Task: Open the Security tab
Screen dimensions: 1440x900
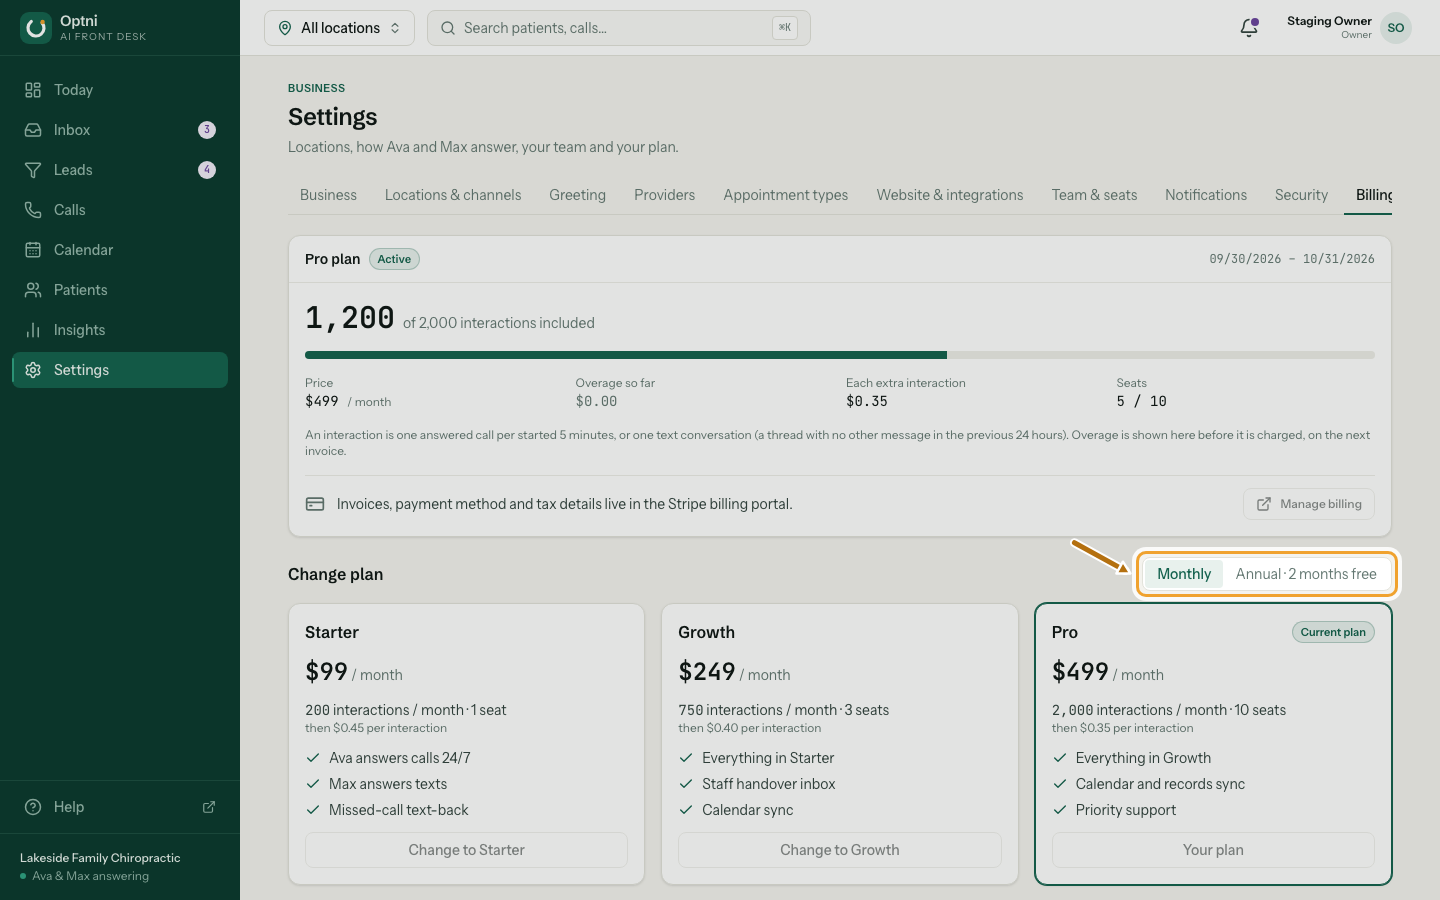Action: click(x=1301, y=195)
